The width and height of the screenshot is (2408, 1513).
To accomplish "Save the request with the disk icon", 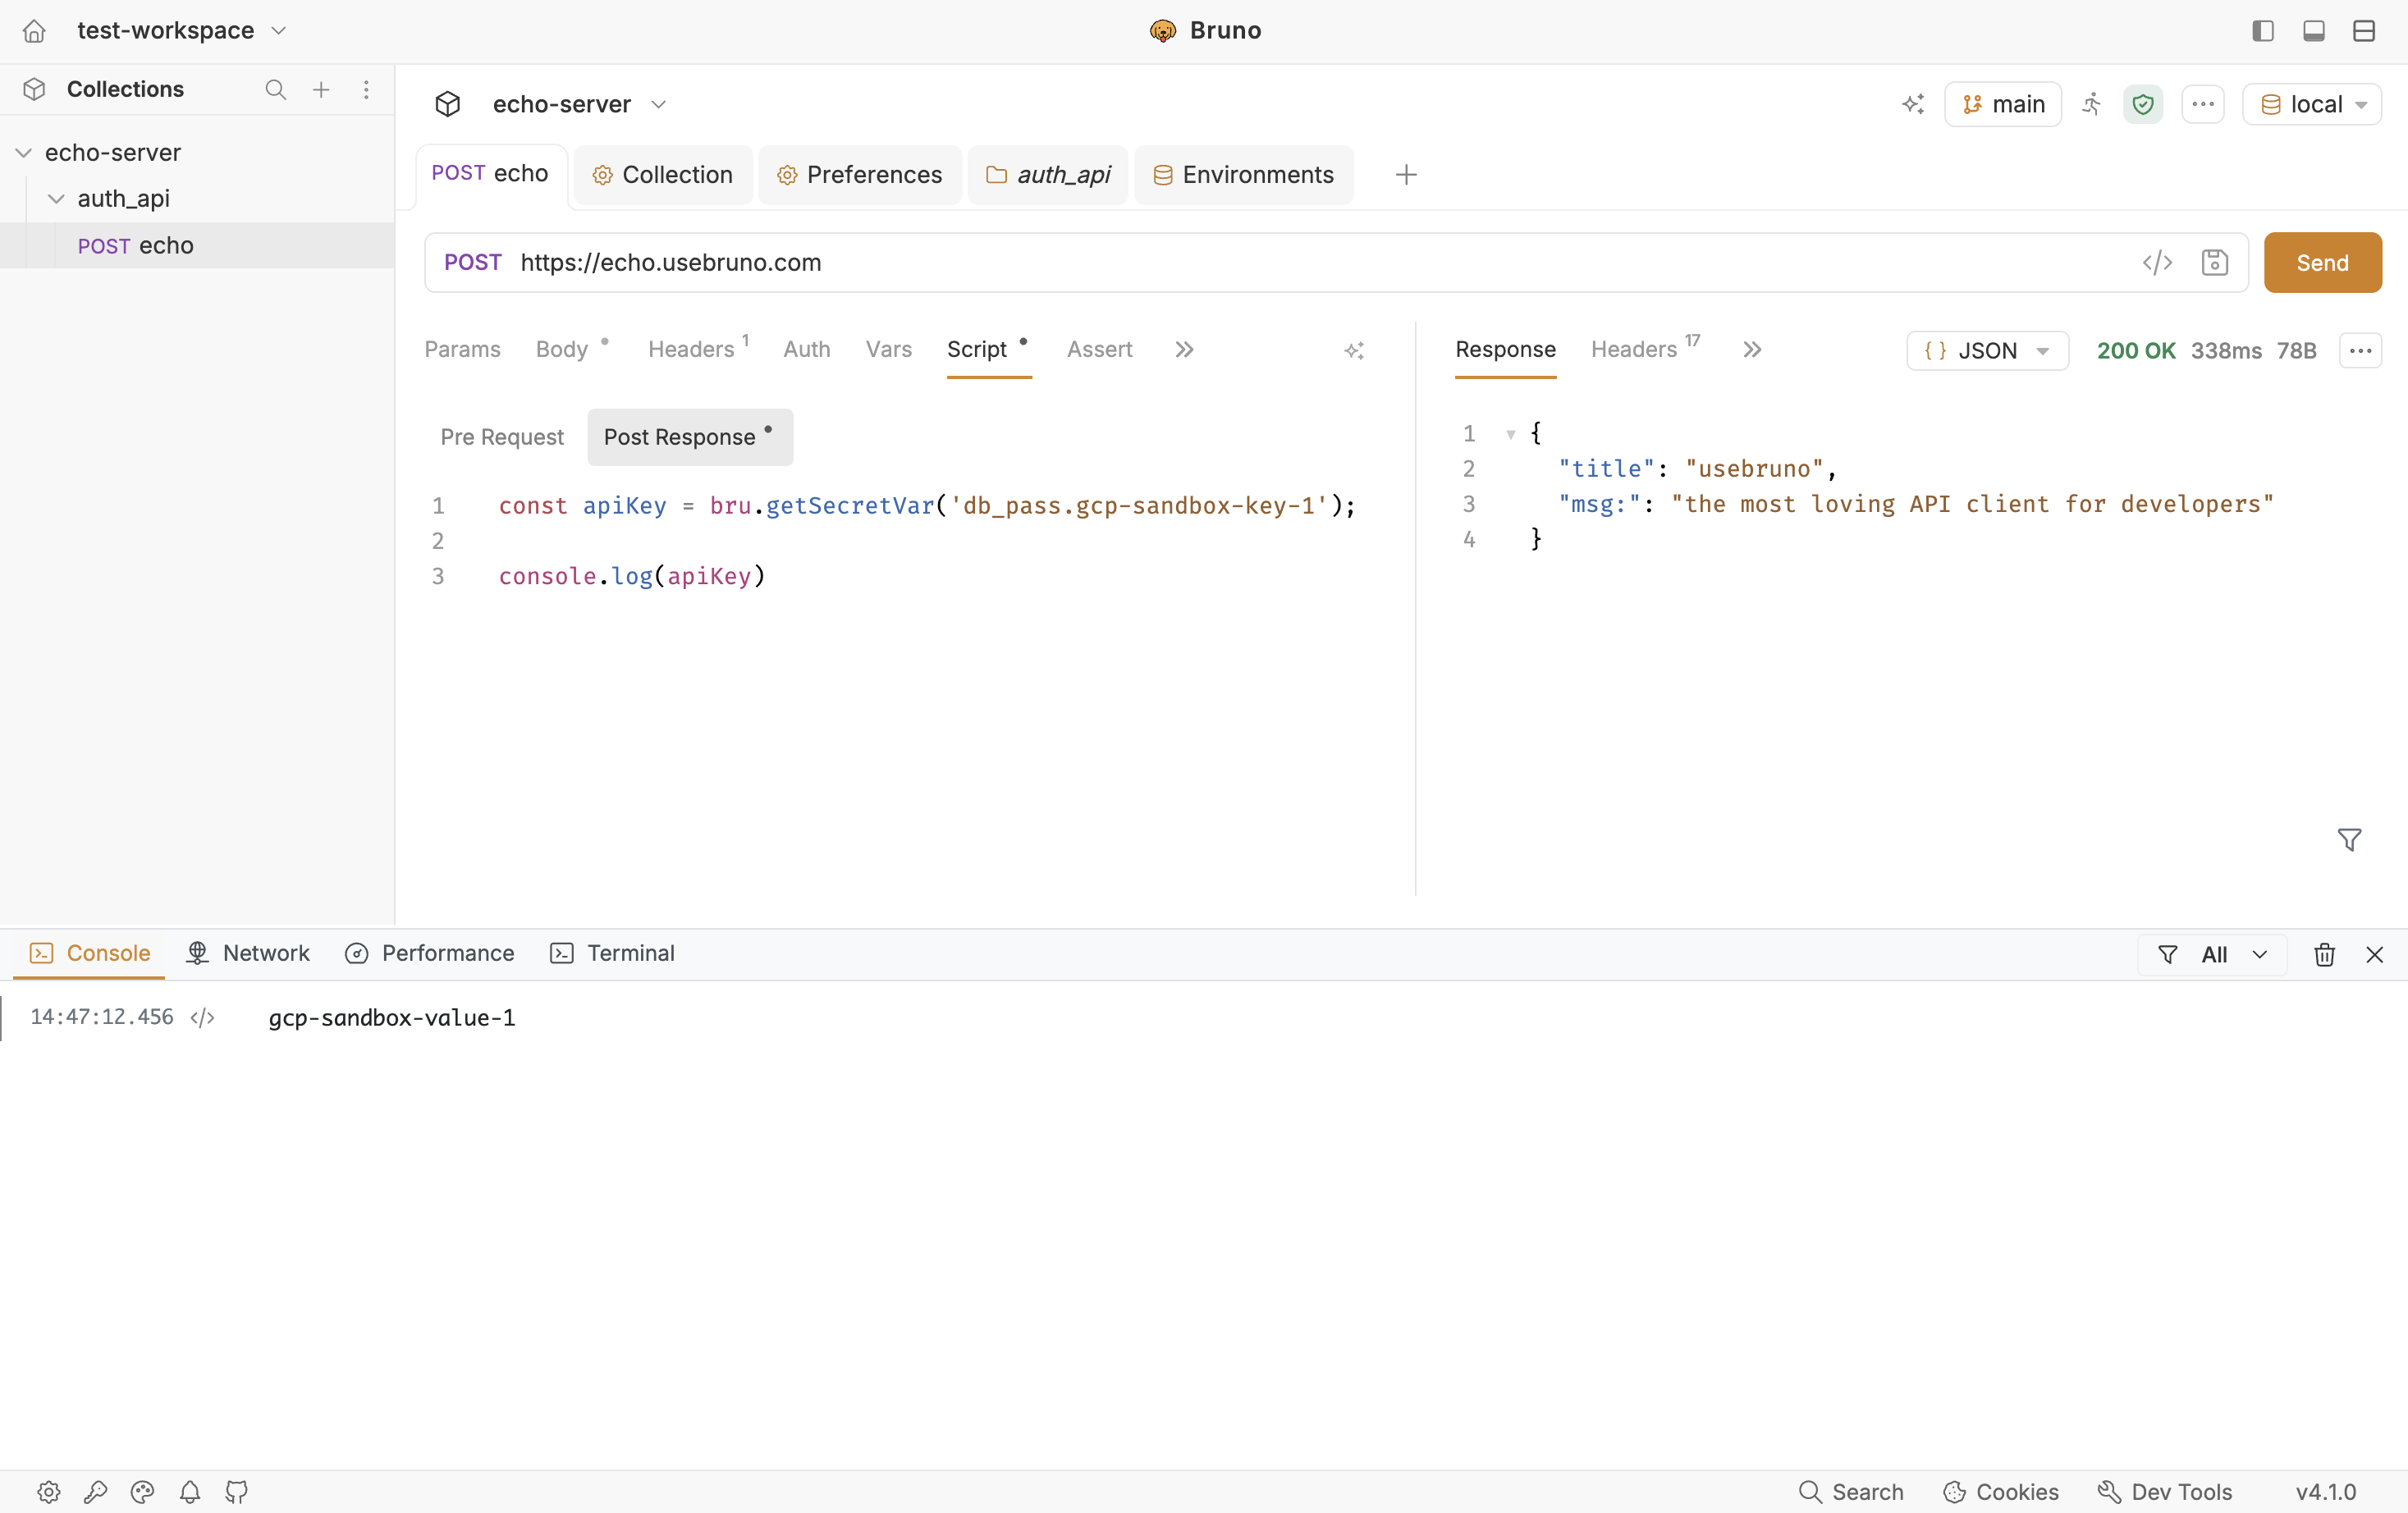I will 2215,263.
